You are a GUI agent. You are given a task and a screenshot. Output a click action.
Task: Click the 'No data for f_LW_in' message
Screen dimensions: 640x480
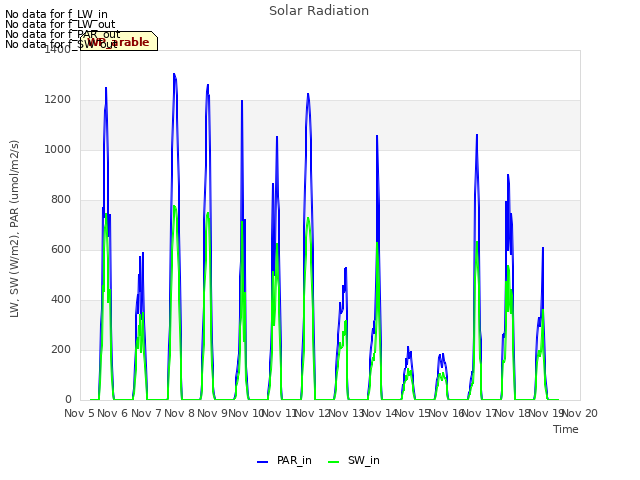pyautogui.click(x=56, y=14)
